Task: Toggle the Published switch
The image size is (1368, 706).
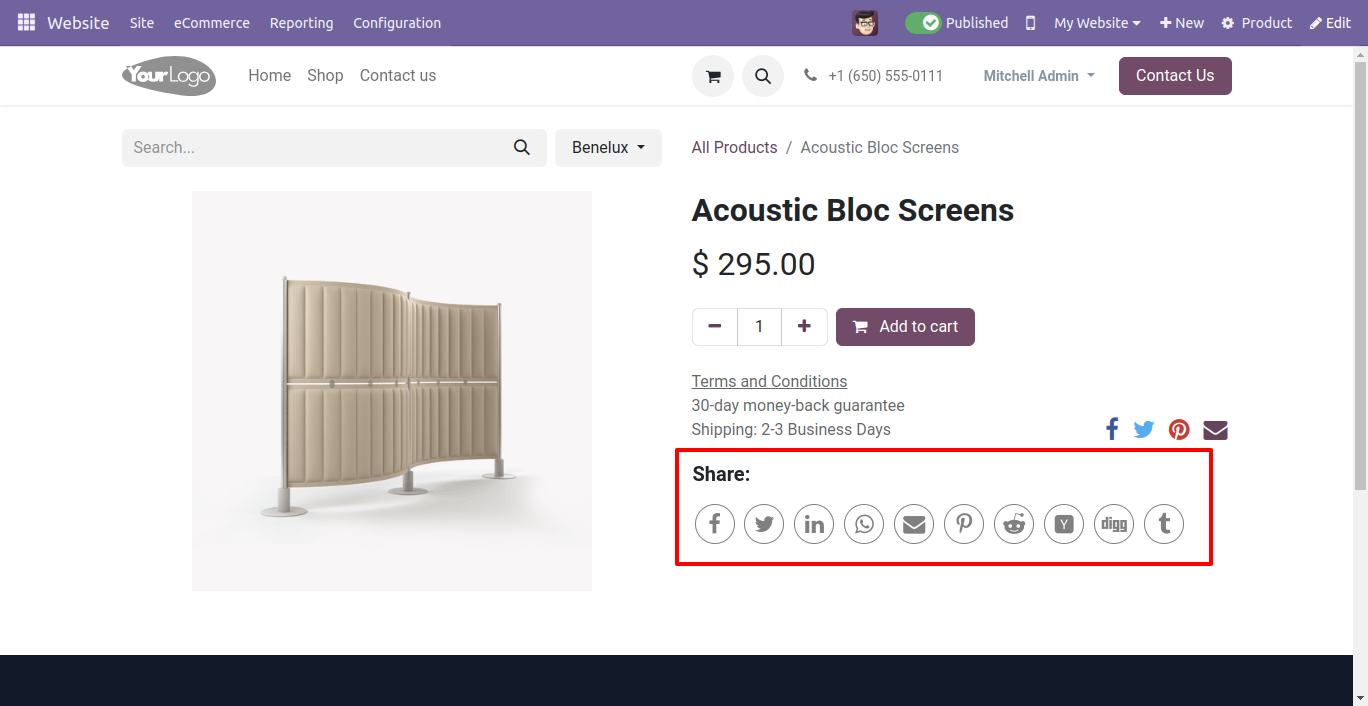Action: click(923, 22)
